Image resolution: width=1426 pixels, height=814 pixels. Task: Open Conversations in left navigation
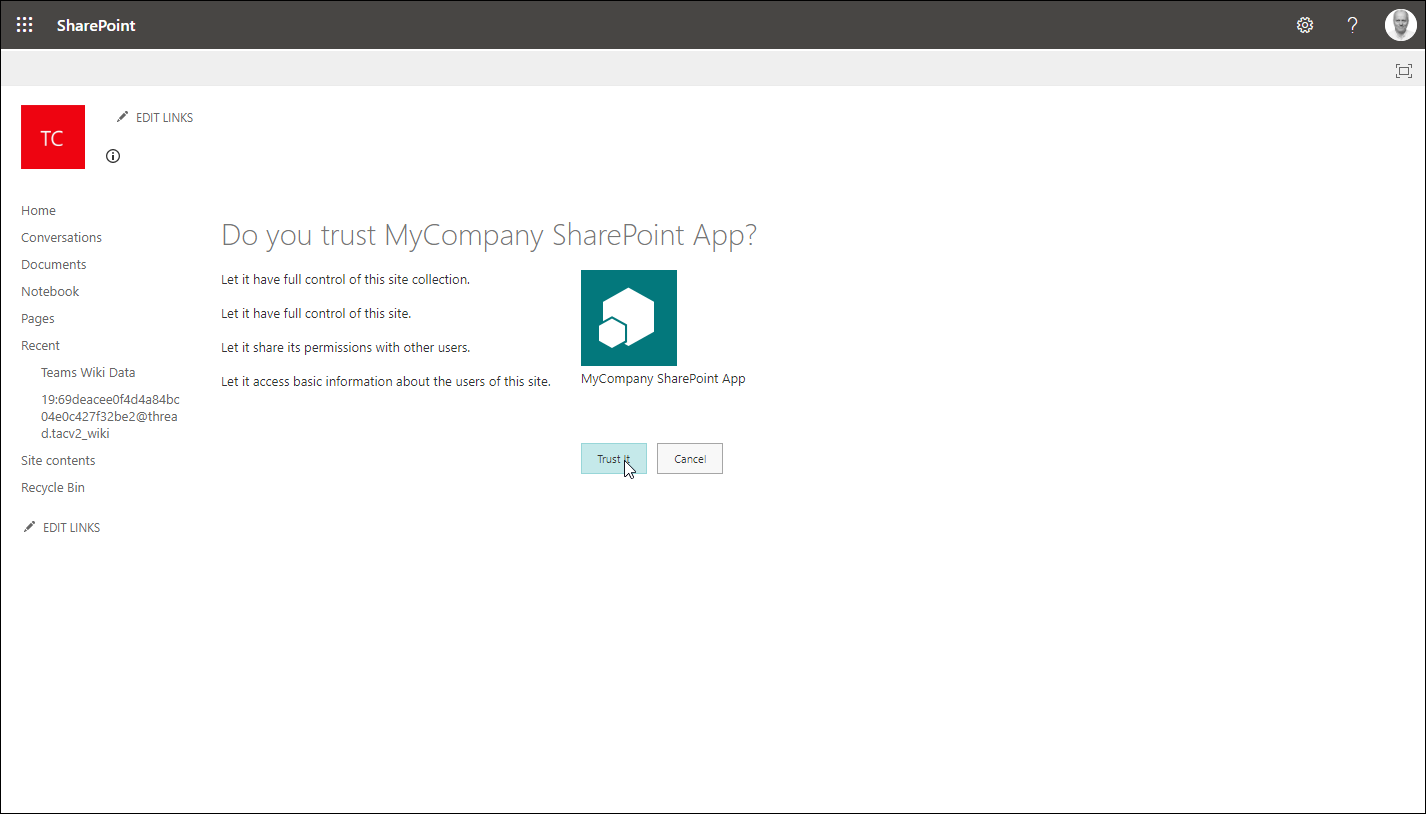(61, 238)
